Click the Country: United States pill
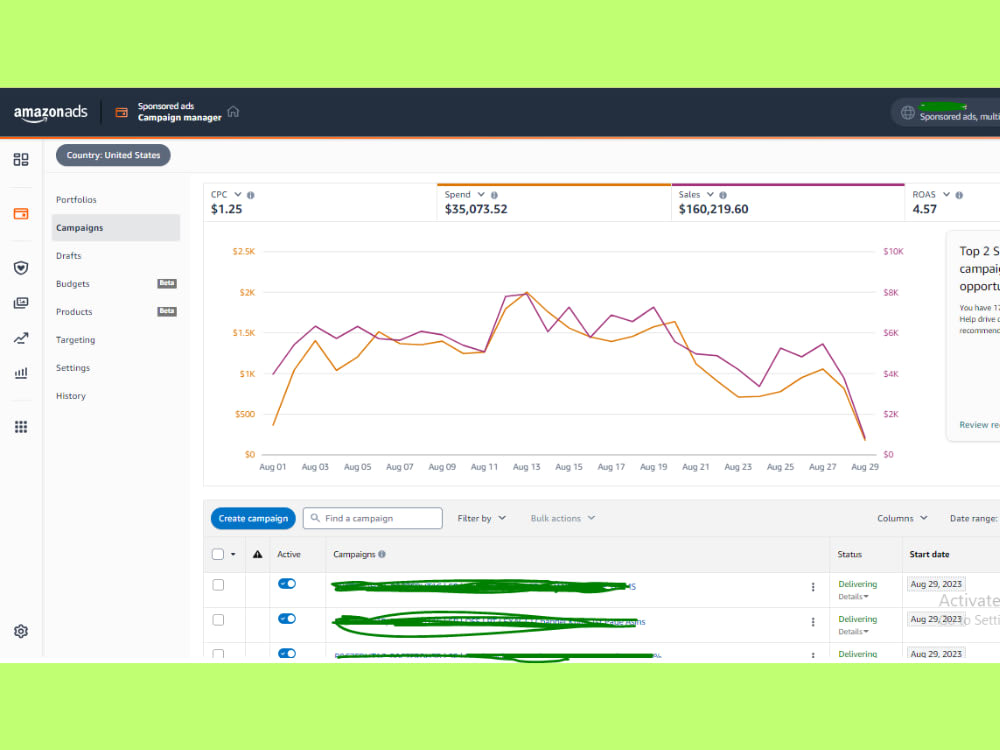1000x750 pixels. (x=113, y=155)
